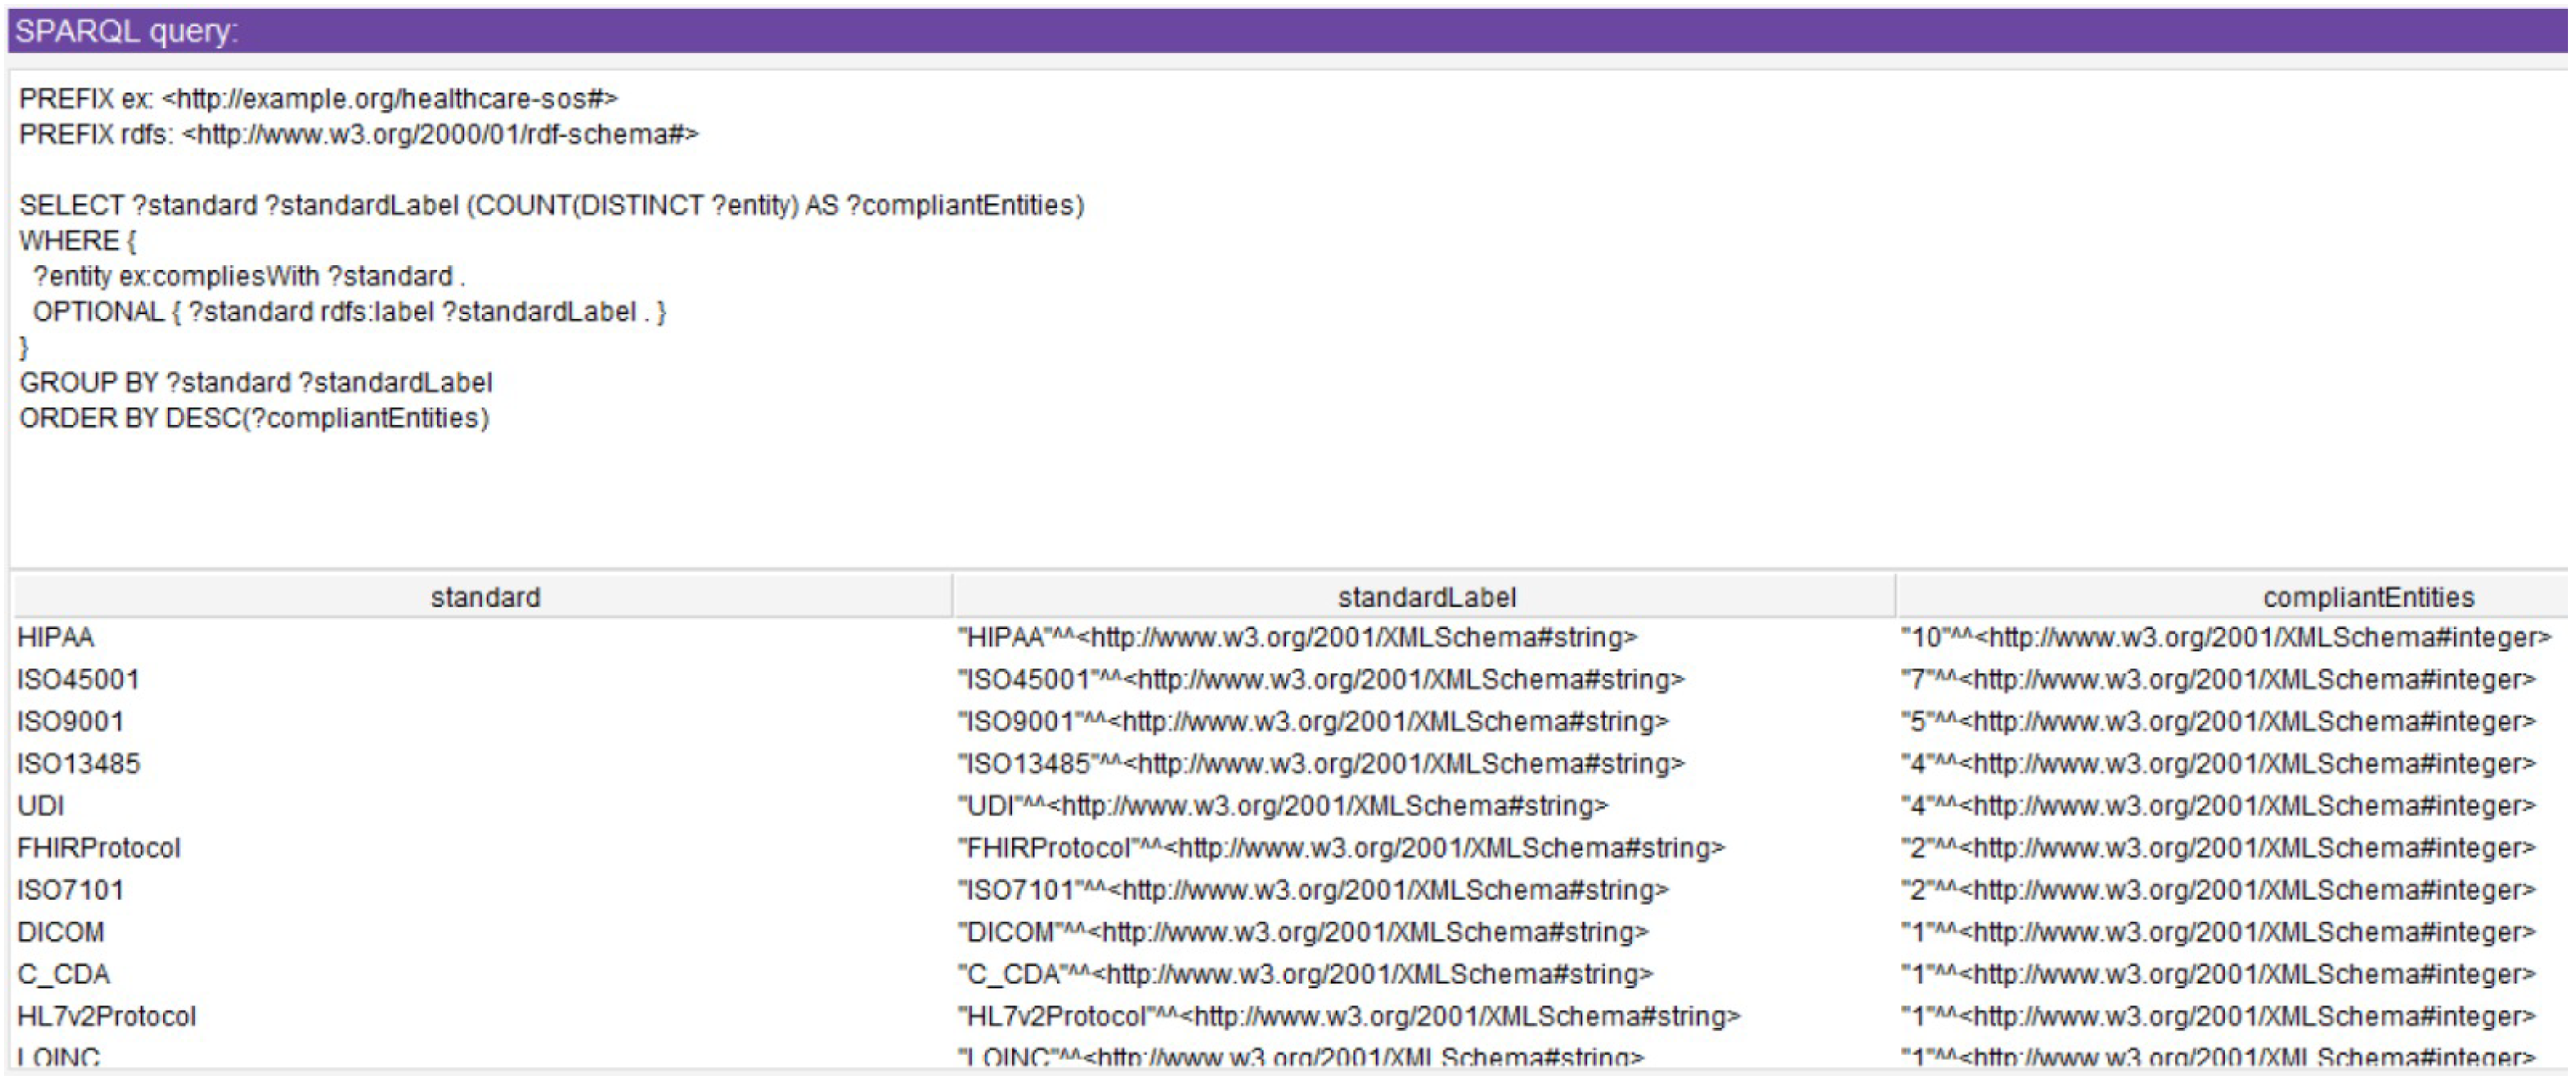Select the HL7v2Protocol standard cell

coord(106,1016)
